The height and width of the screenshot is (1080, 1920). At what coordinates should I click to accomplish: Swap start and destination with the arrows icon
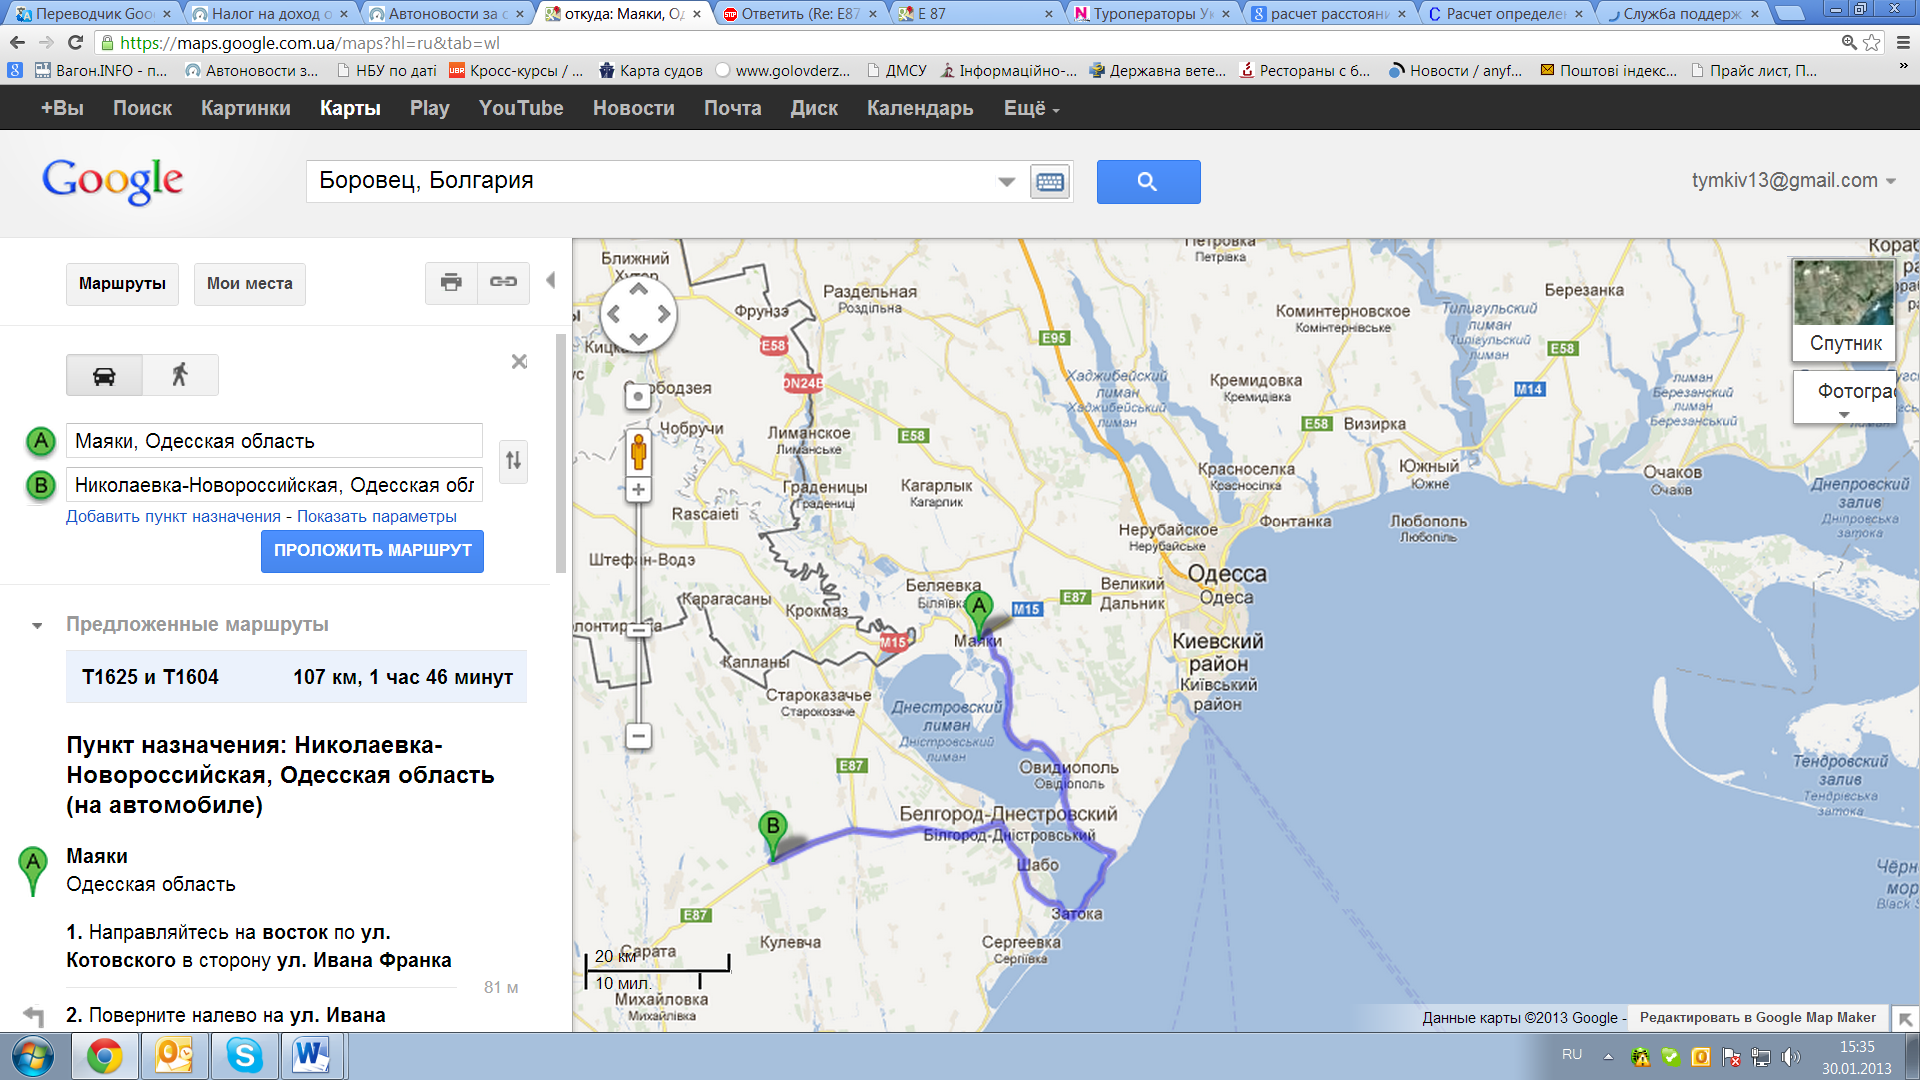click(x=513, y=461)
